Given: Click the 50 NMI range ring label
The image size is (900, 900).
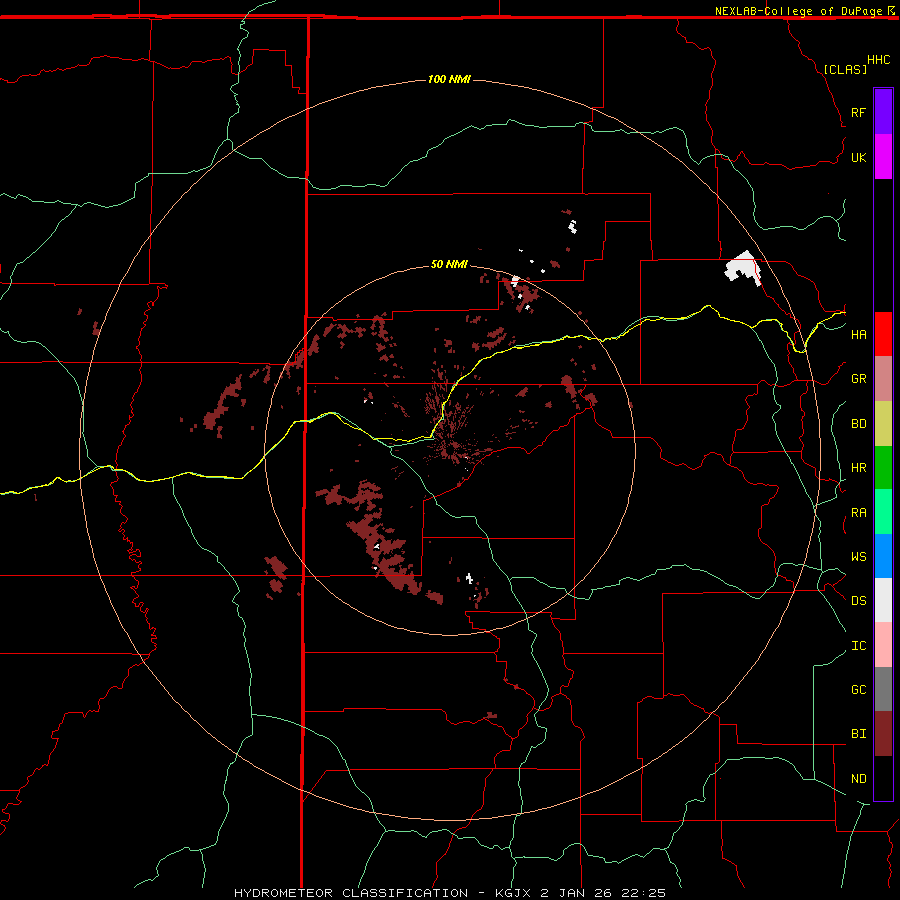Looking at the screenshot, I should 449,264.
